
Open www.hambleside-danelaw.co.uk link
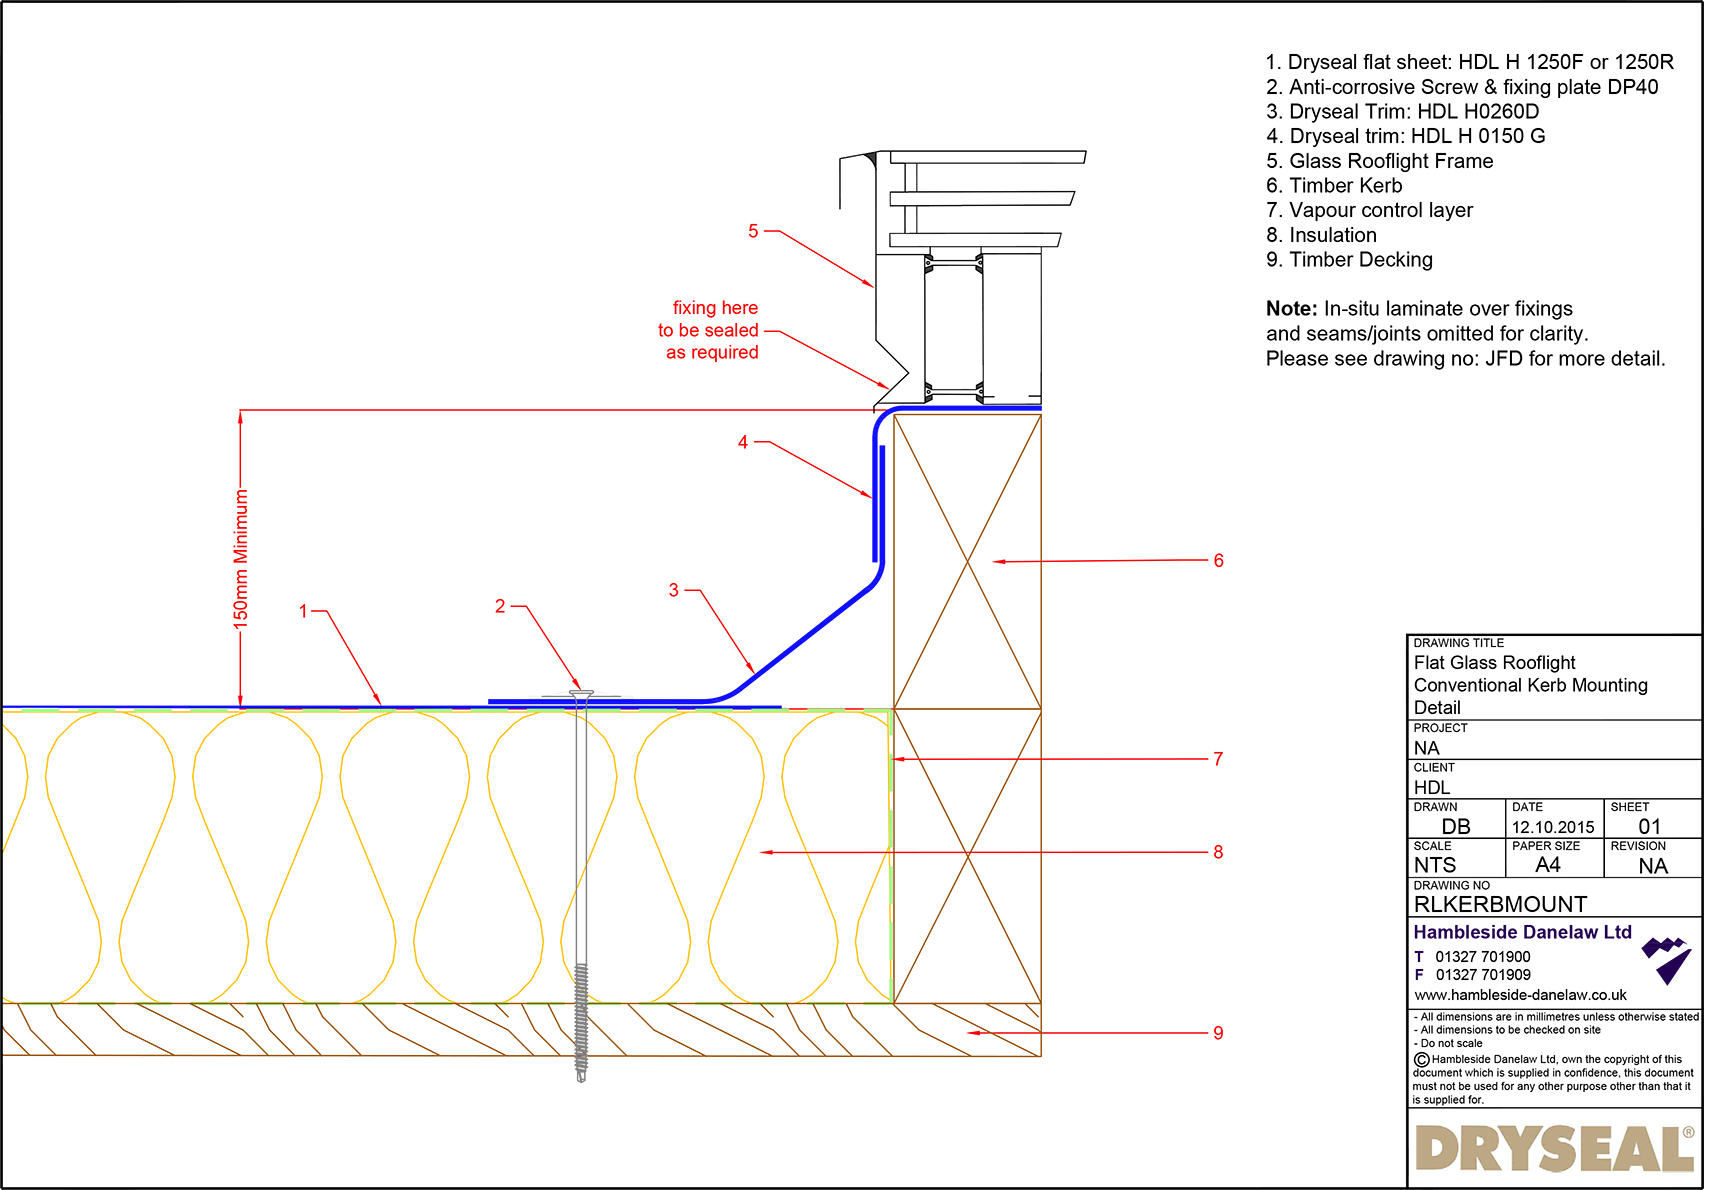(1519, 994)
